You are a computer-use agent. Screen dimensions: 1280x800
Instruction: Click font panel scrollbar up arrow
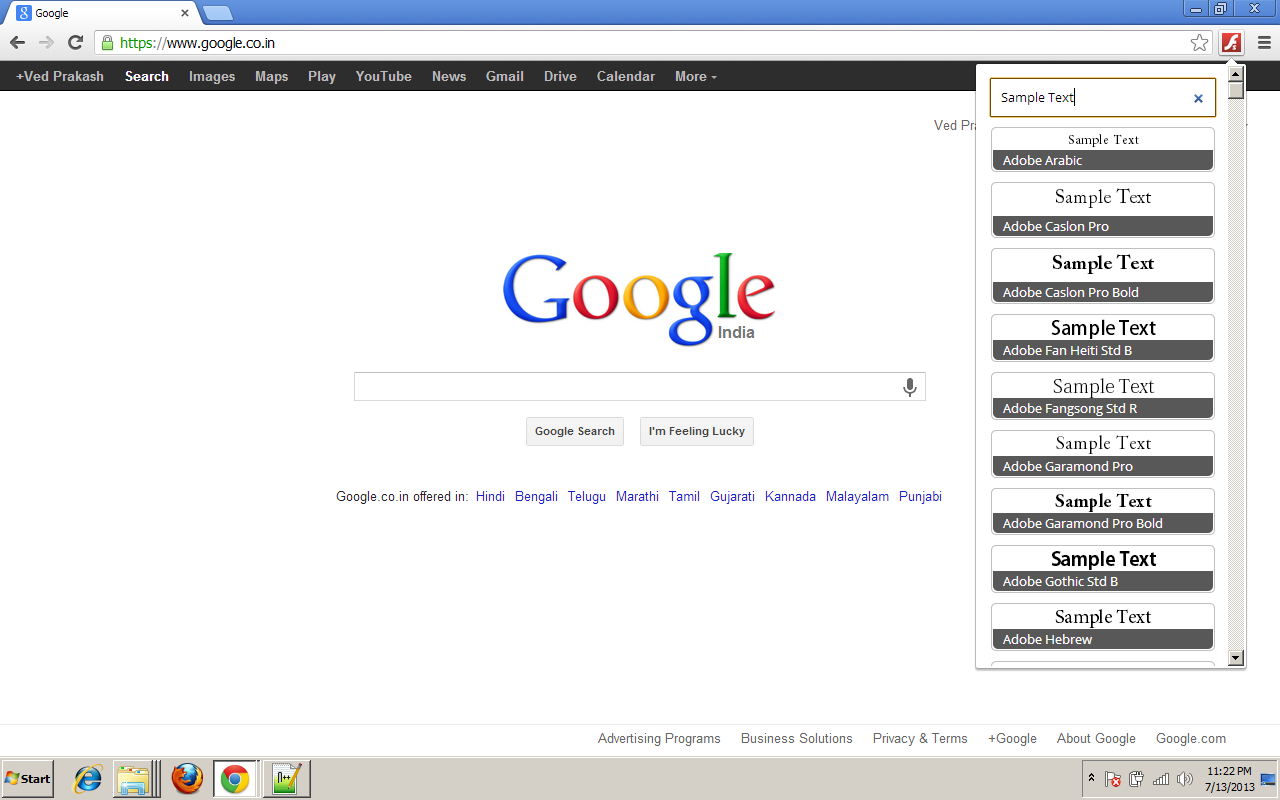1236,74
